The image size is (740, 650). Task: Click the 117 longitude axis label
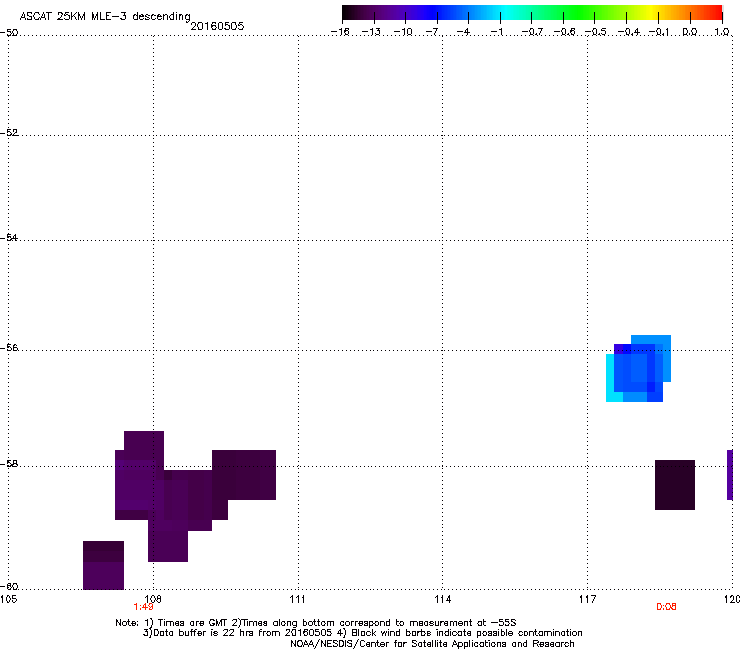[587, 599]
